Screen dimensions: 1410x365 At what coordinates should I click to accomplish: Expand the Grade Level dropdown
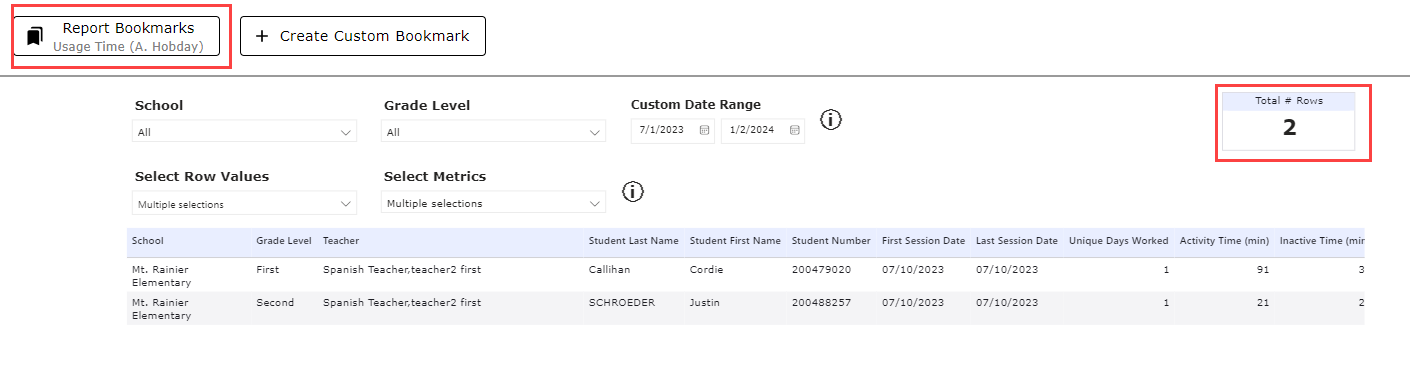point(493,132)
